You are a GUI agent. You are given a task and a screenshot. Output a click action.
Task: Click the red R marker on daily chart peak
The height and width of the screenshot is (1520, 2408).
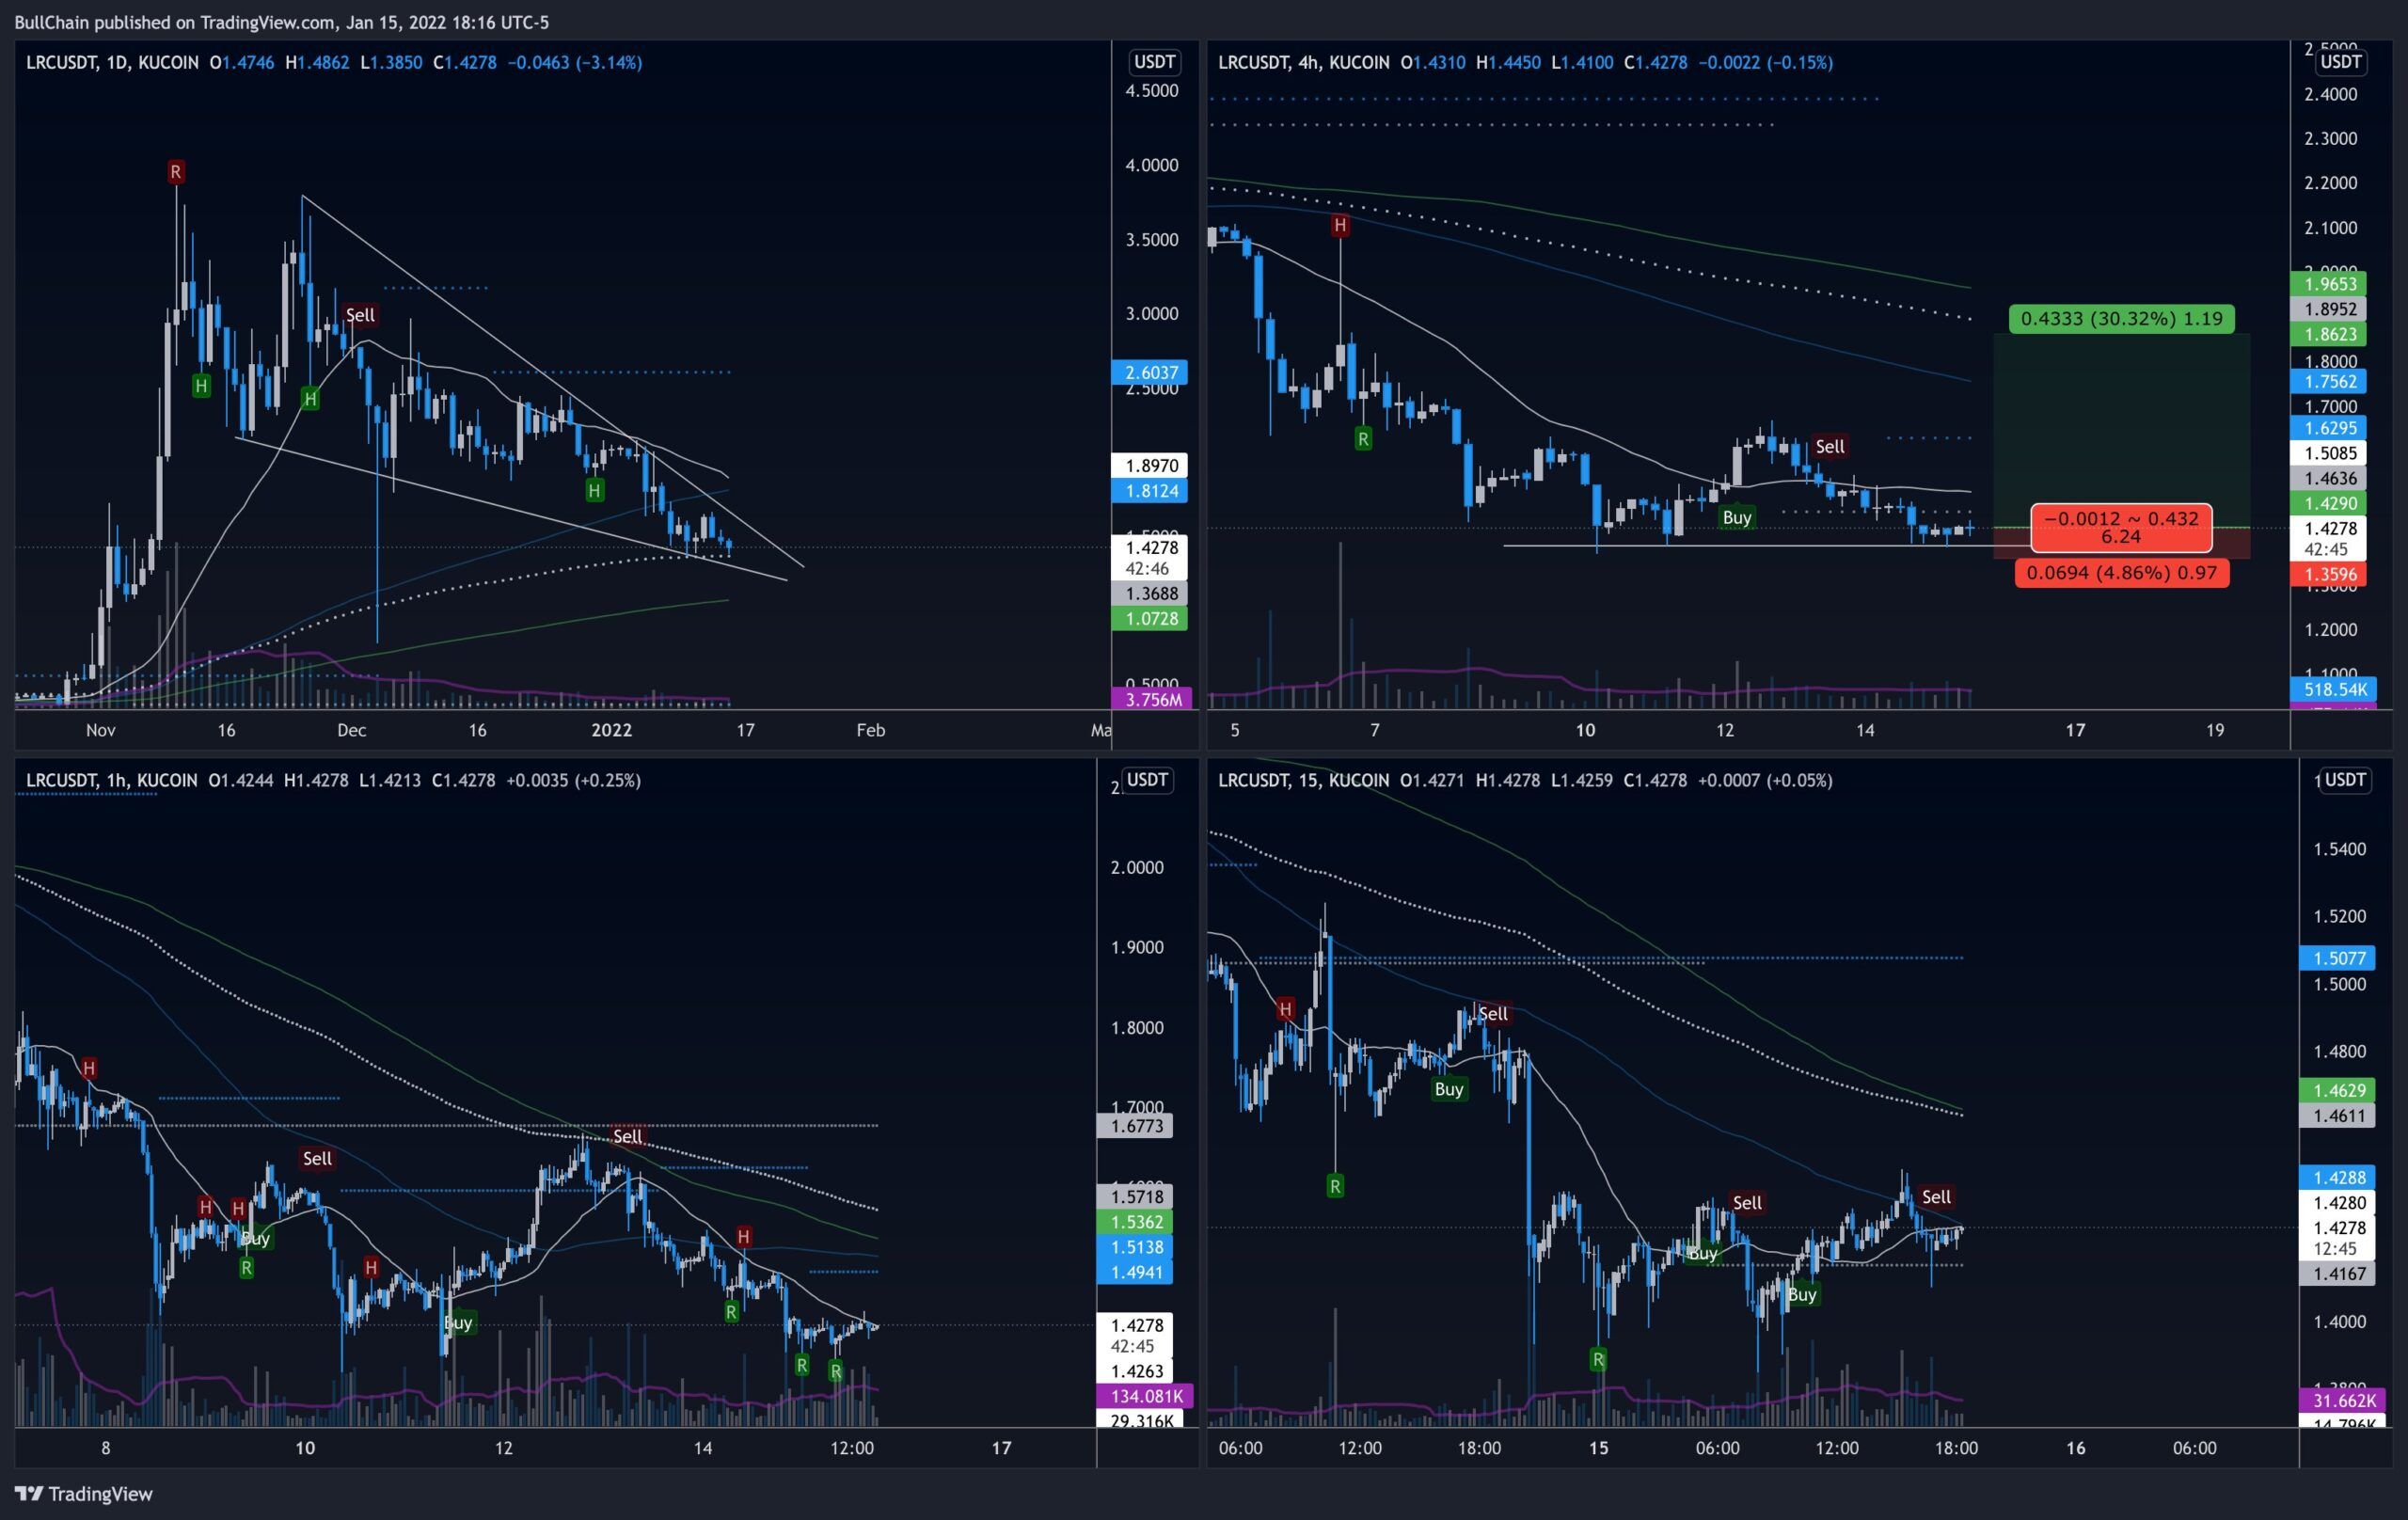click(x=176, y=172)
